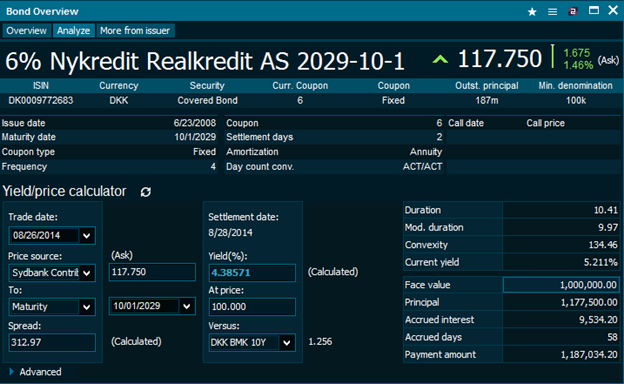This screenshot has height=384, width=624.
Task: Open the 10/01/2029 date dropdown
Action: pyautogui.click(x=187, y=306)
